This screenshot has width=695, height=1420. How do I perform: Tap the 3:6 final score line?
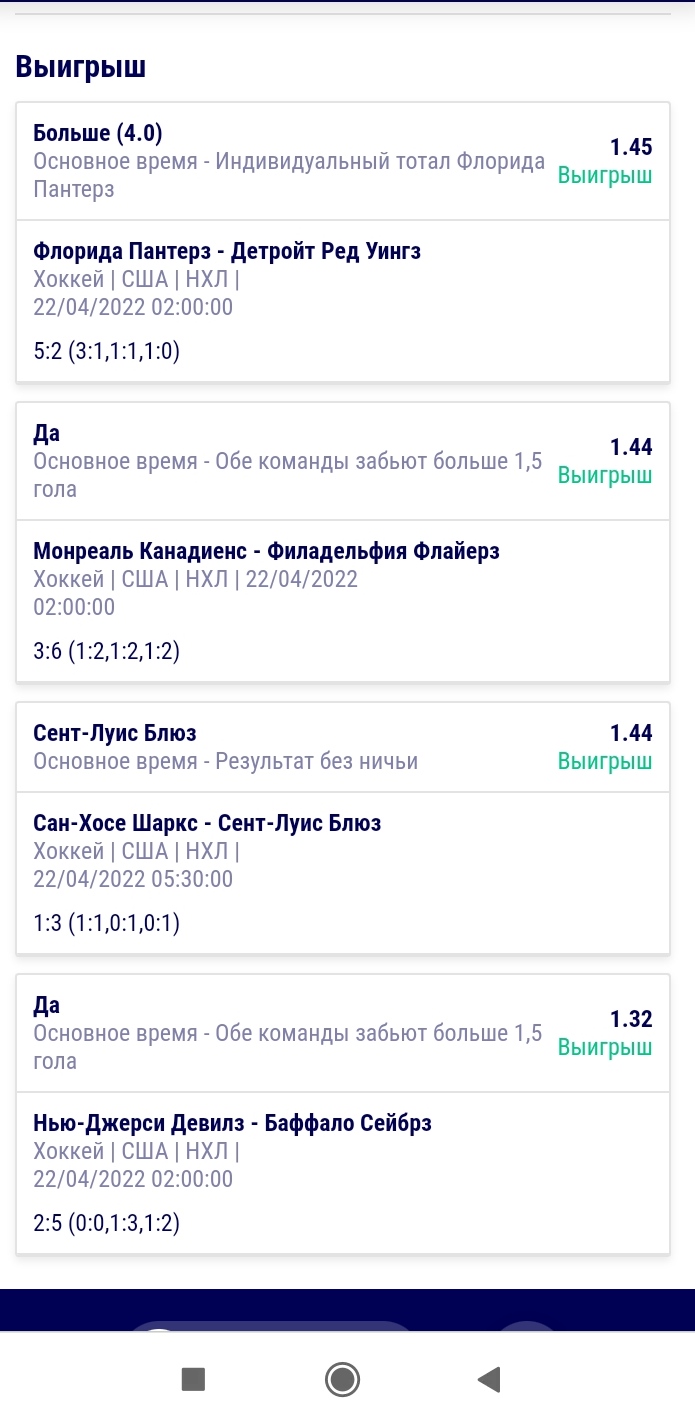tap(106, 651)
